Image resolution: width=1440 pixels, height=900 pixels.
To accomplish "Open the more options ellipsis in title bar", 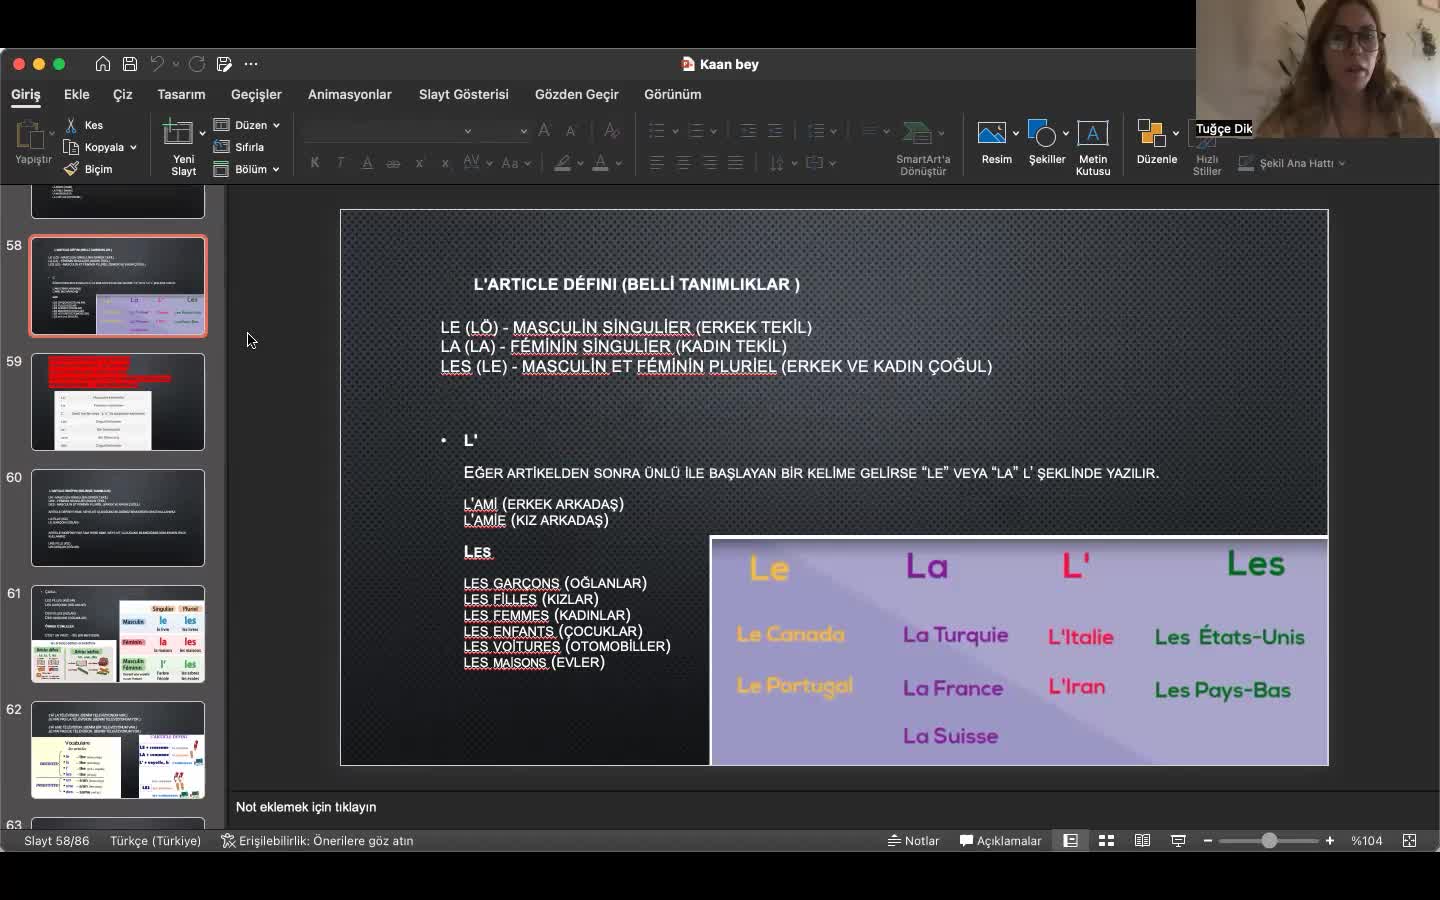I will pyautogui.click(x=251, y=64).
